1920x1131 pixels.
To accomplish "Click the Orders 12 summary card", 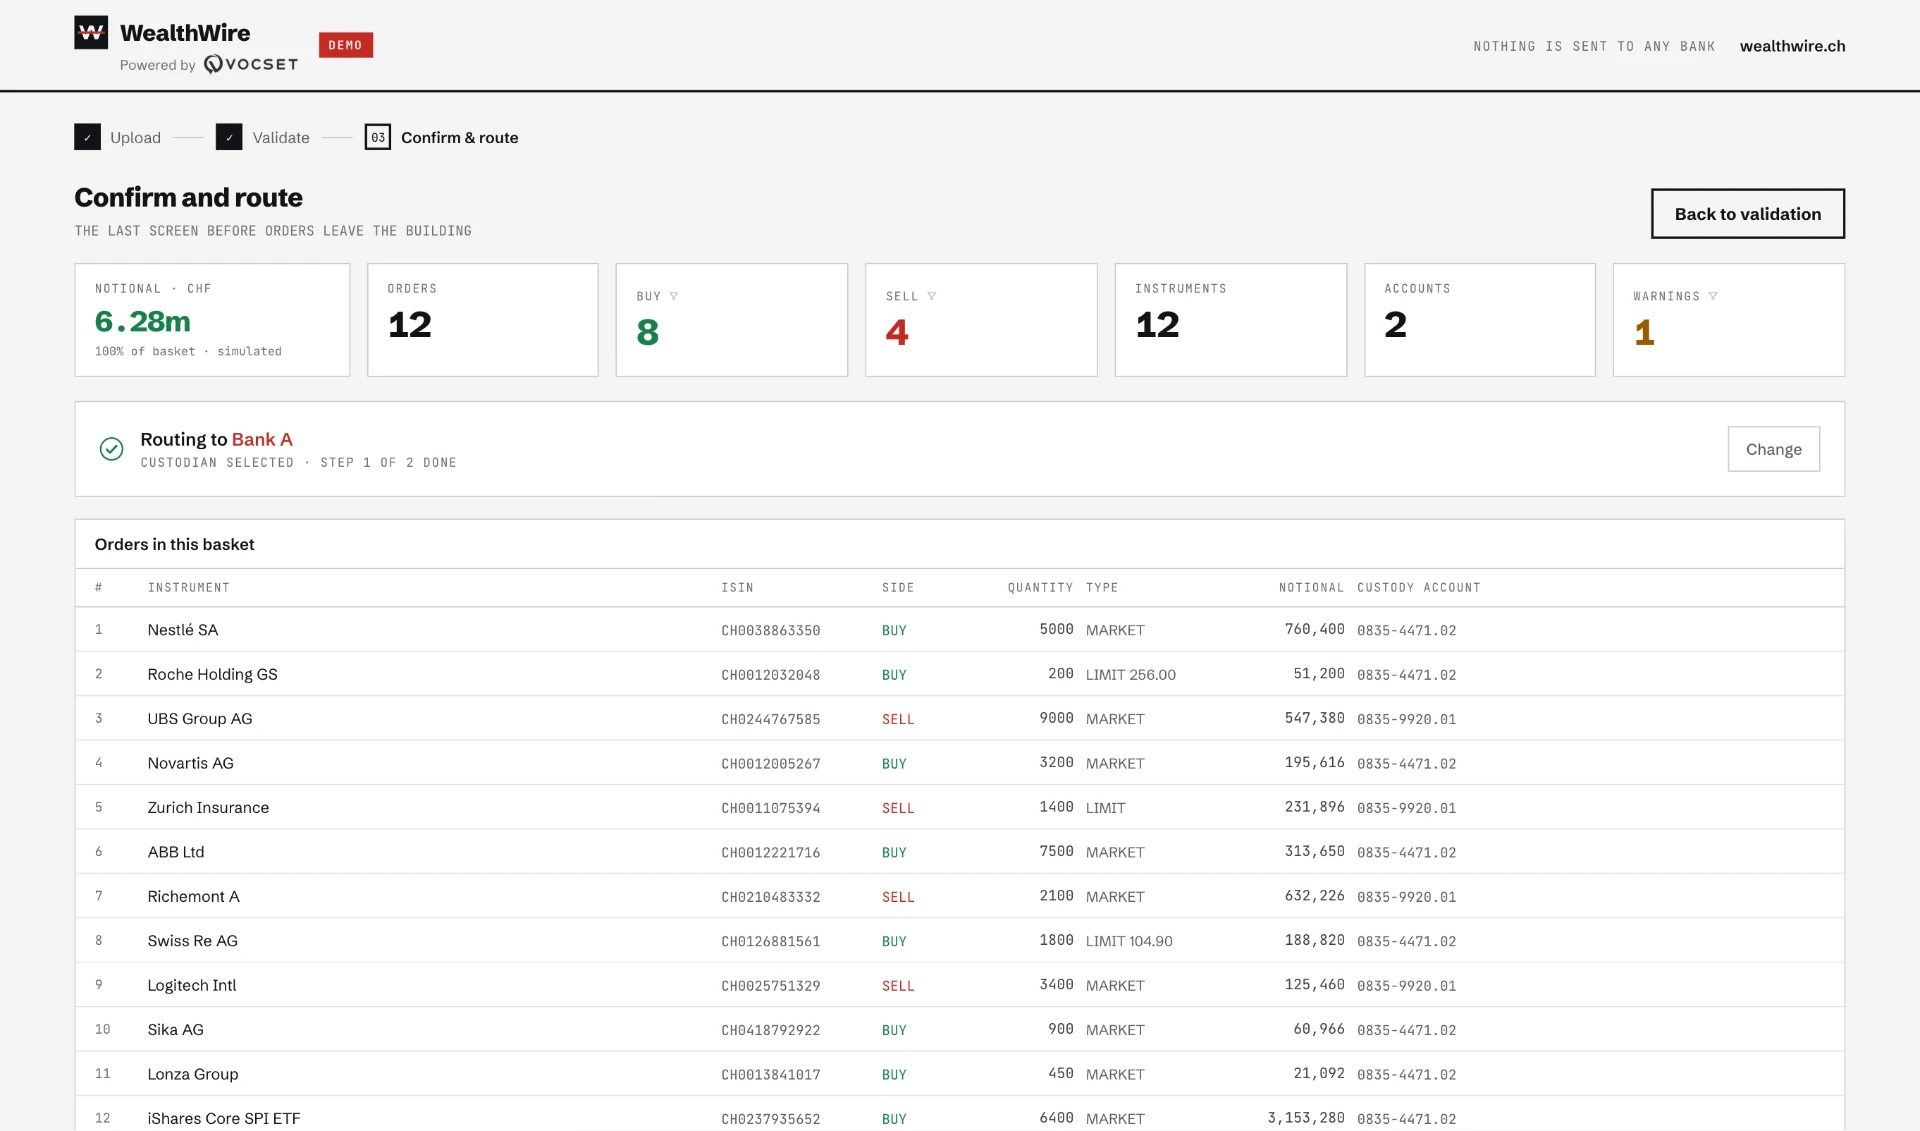I will click(483, 320).
